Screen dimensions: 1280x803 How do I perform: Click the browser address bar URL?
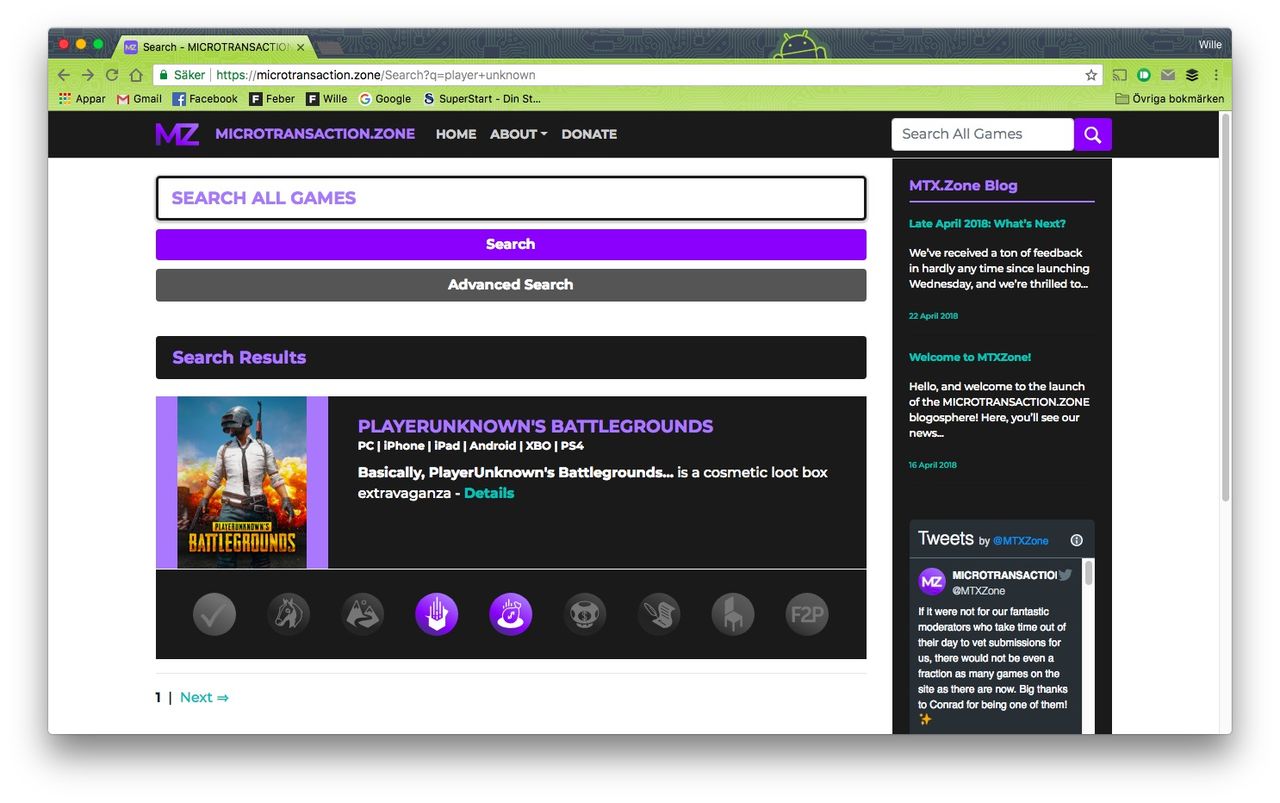coord(376,75)
